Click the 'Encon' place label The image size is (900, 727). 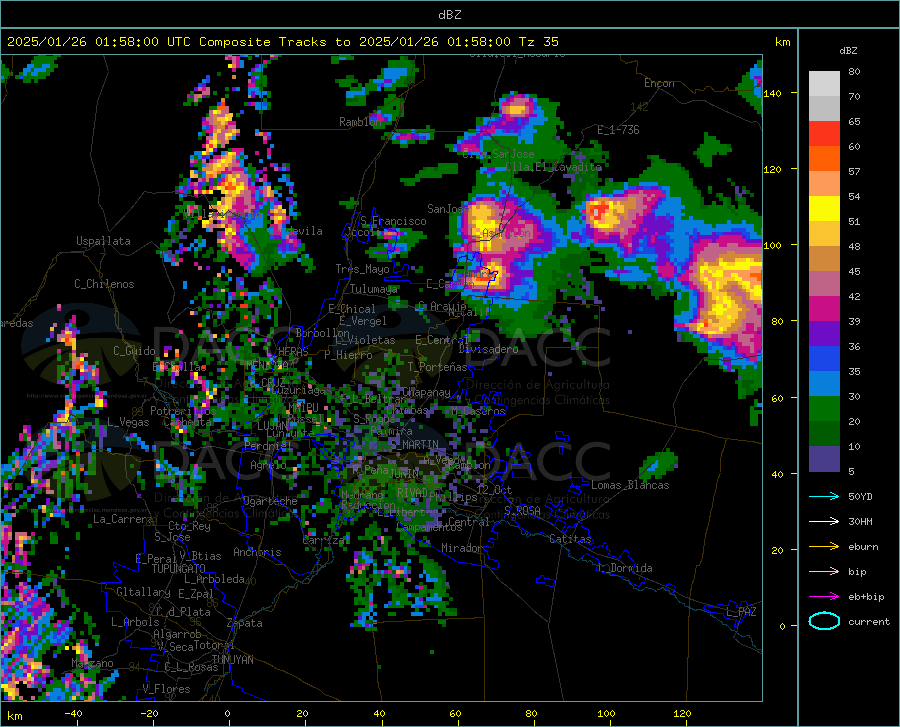[659, 83]
